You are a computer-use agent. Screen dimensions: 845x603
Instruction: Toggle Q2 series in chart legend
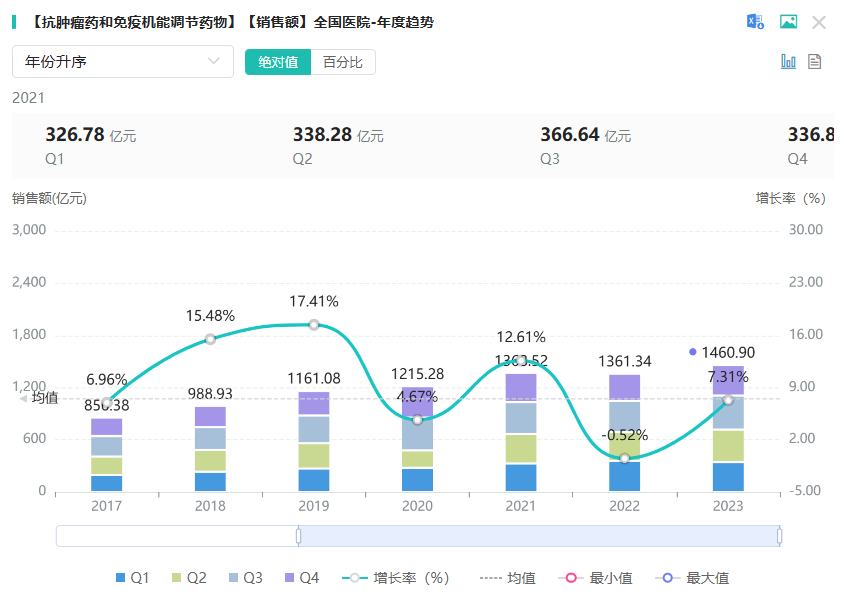coord(188,578)
